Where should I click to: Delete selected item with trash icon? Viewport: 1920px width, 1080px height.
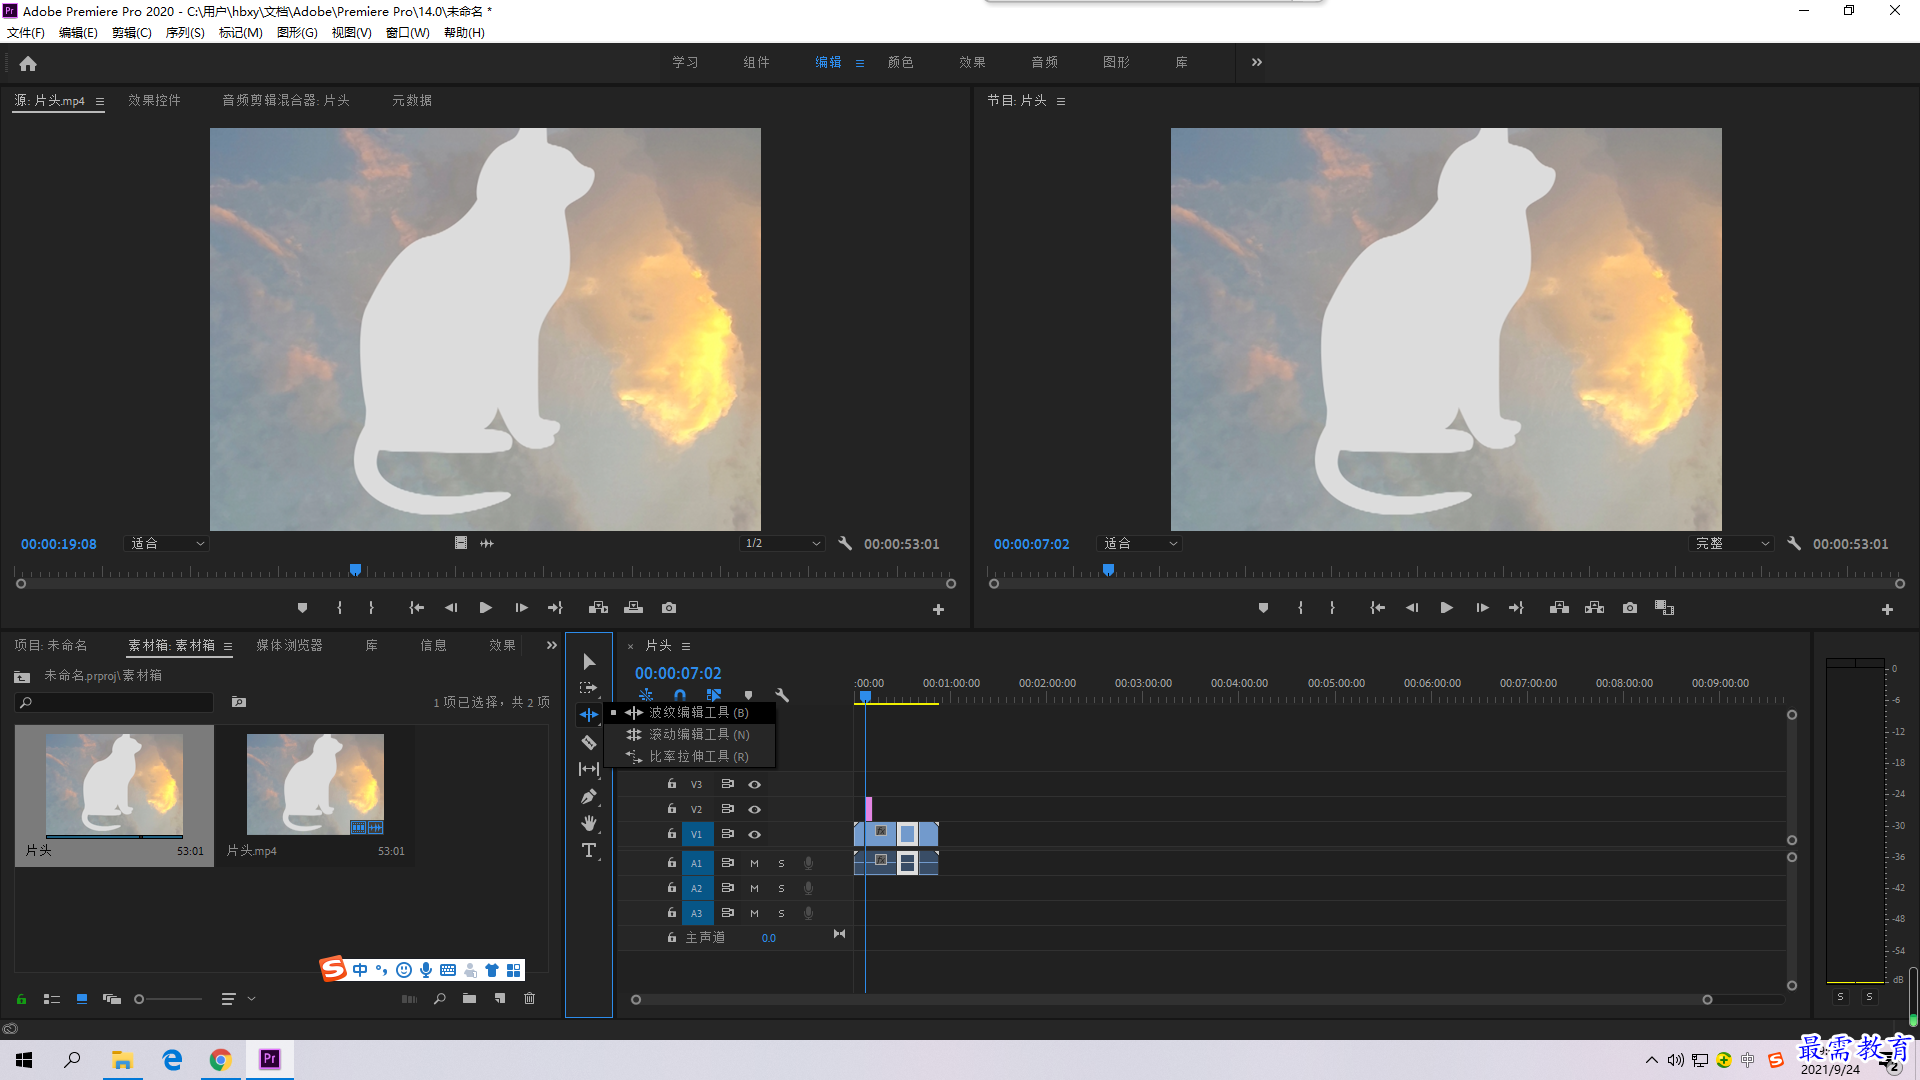point(530,998)
